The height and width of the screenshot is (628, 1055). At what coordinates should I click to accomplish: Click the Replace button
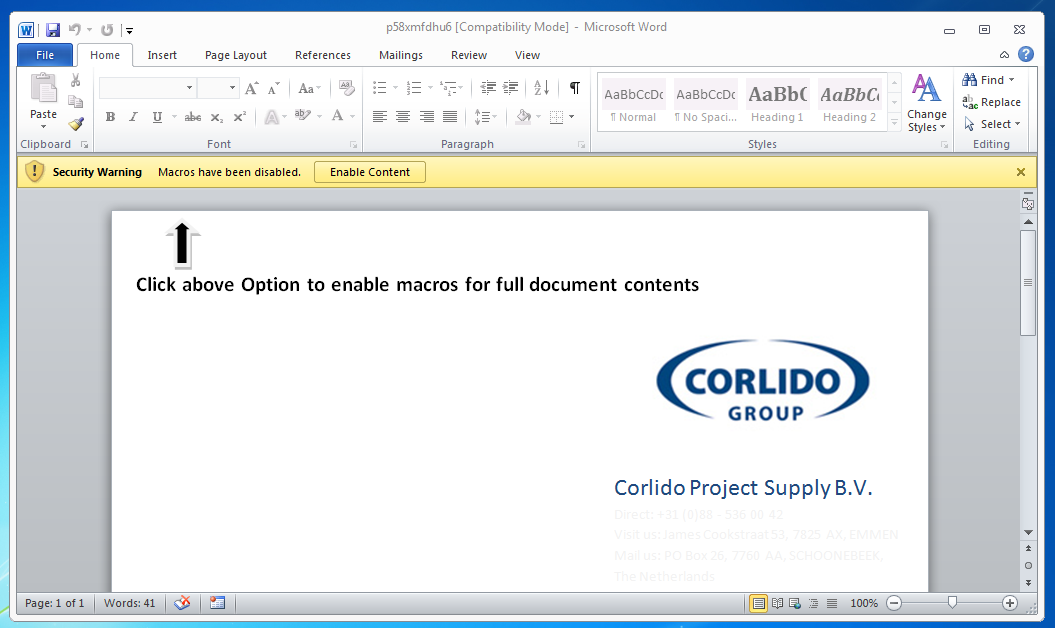(x=992, y=102)
